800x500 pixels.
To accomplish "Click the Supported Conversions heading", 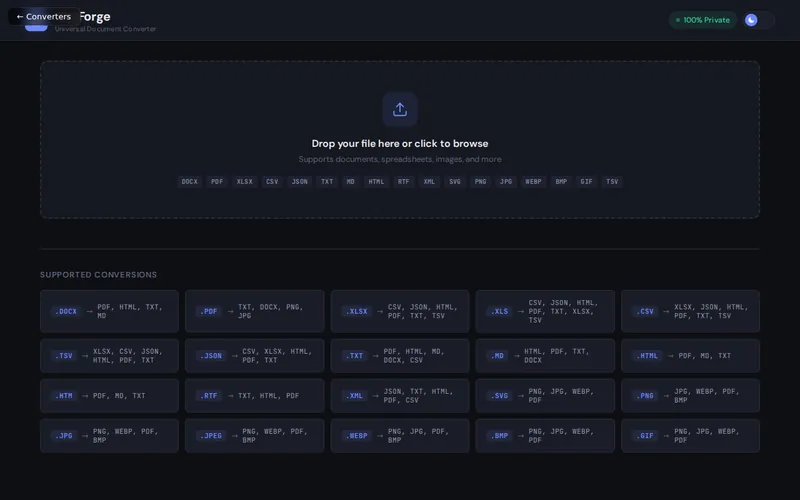I will 98,274.
